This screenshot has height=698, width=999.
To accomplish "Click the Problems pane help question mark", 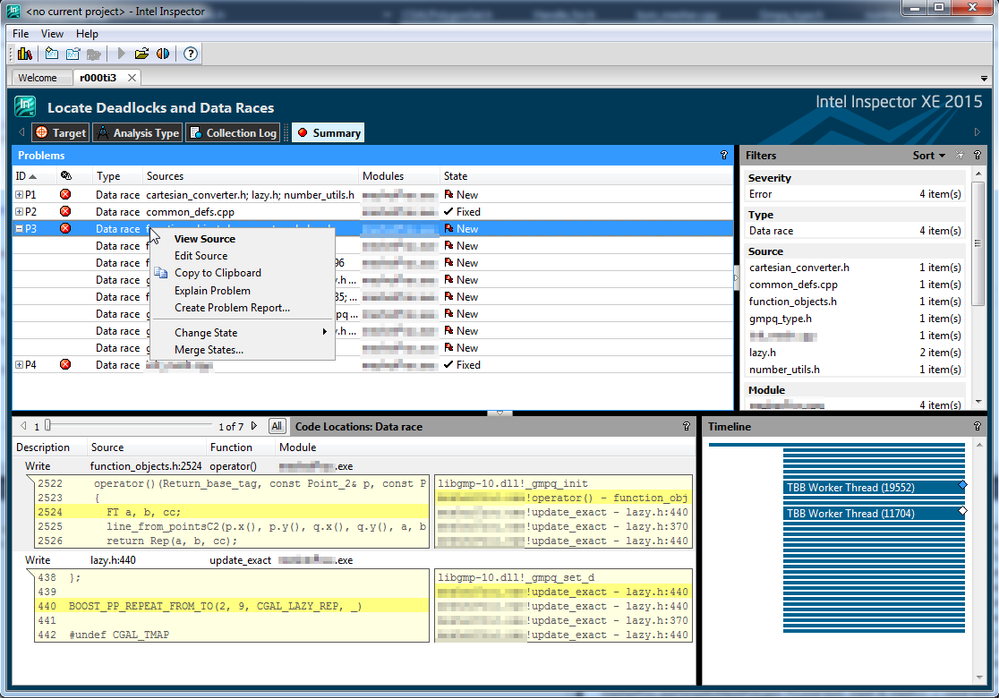I will (x=724, y=155).
